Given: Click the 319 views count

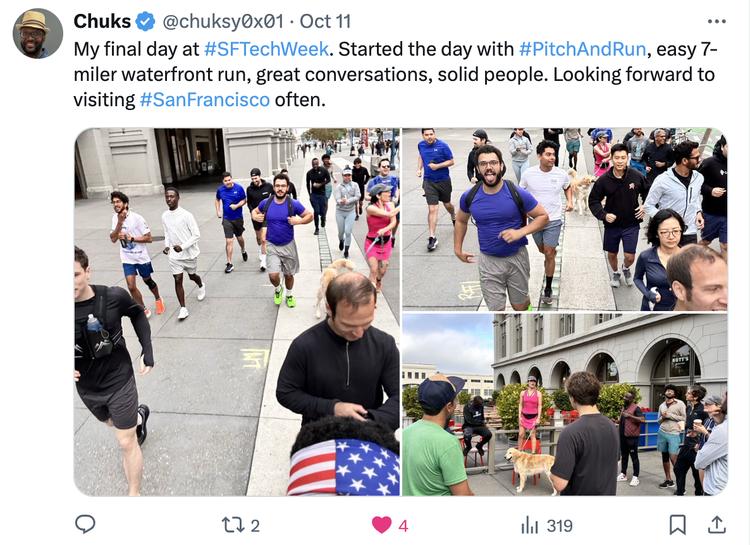Looking at the screenshot, I should [x=560, y=526].
